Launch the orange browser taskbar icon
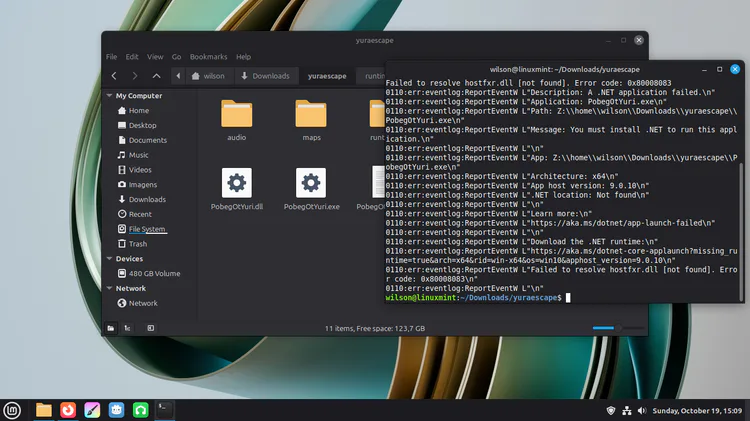The height and width of the screenshot is (421, 750). pos(68,410)
